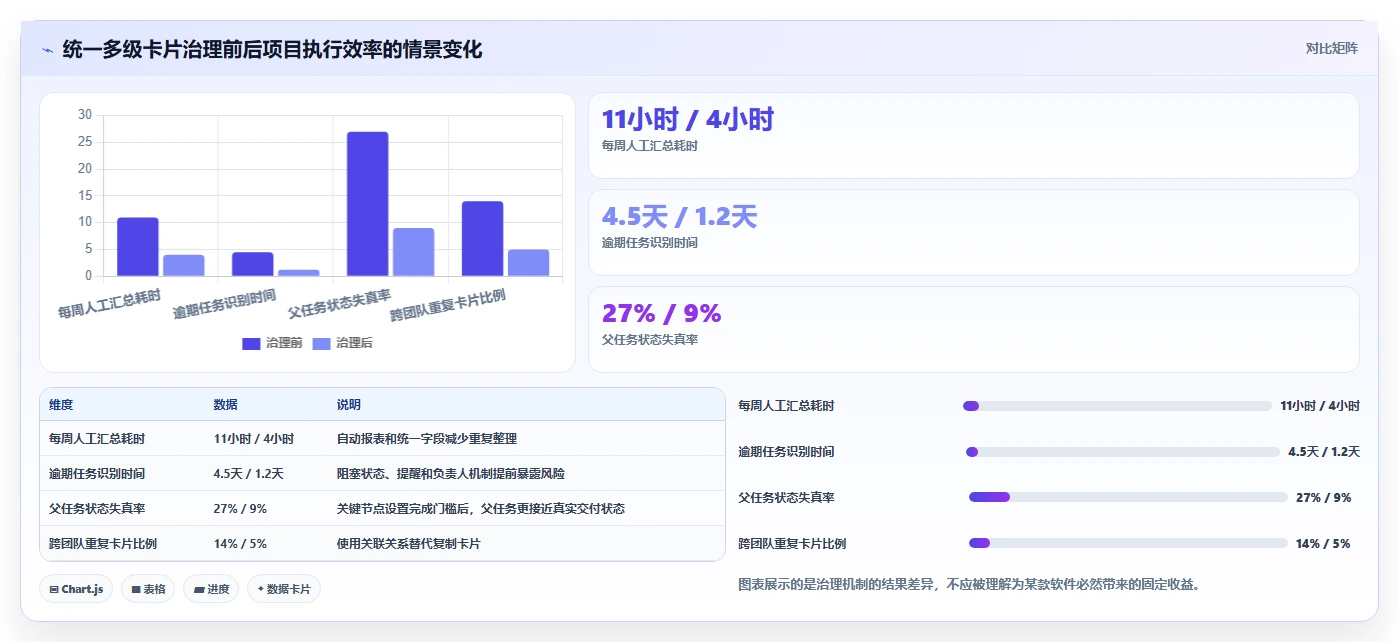Screen dimensions: 1399x642
Task: Click the 27% / 9% data card value
Action: [x=661, y=314]
